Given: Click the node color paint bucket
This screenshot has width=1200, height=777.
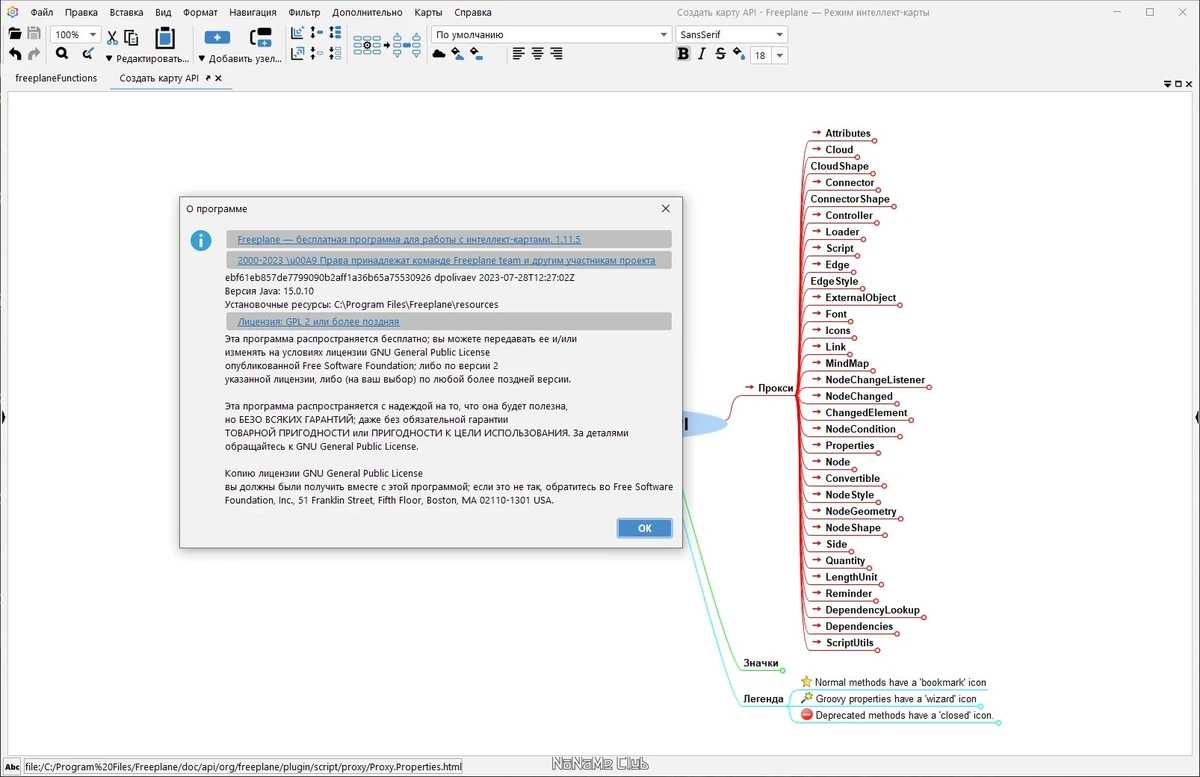Looking at the screenshot, I should (457, 54).
